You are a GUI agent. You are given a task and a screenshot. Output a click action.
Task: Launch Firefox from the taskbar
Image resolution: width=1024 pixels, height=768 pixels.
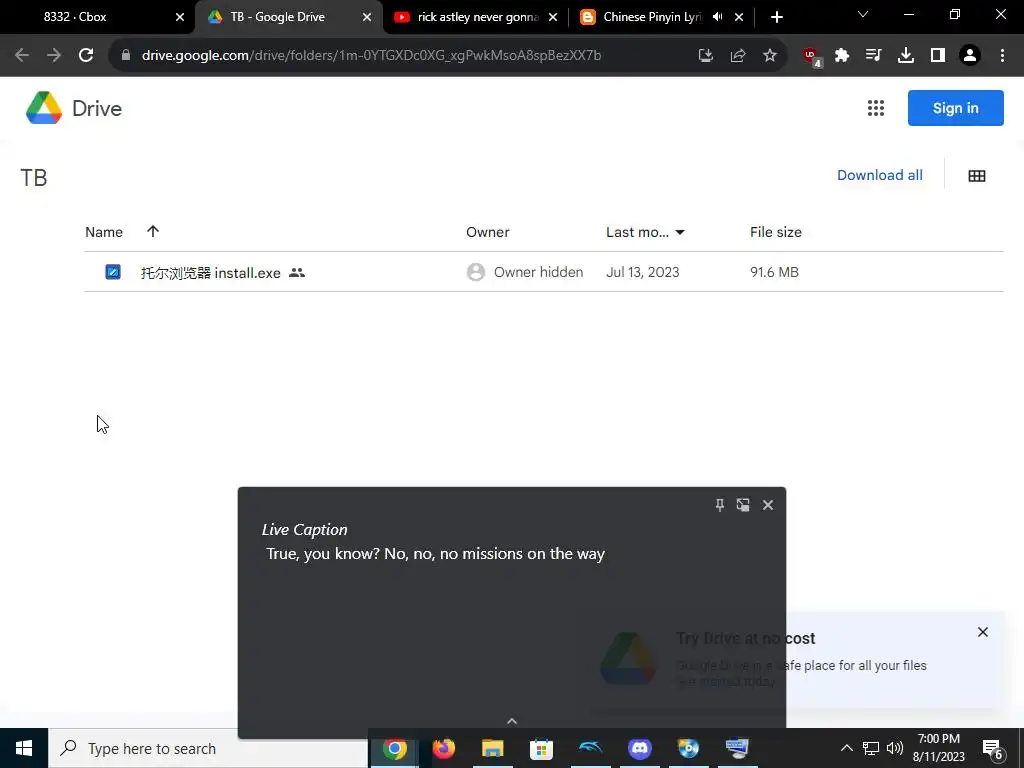click(443, 748)
